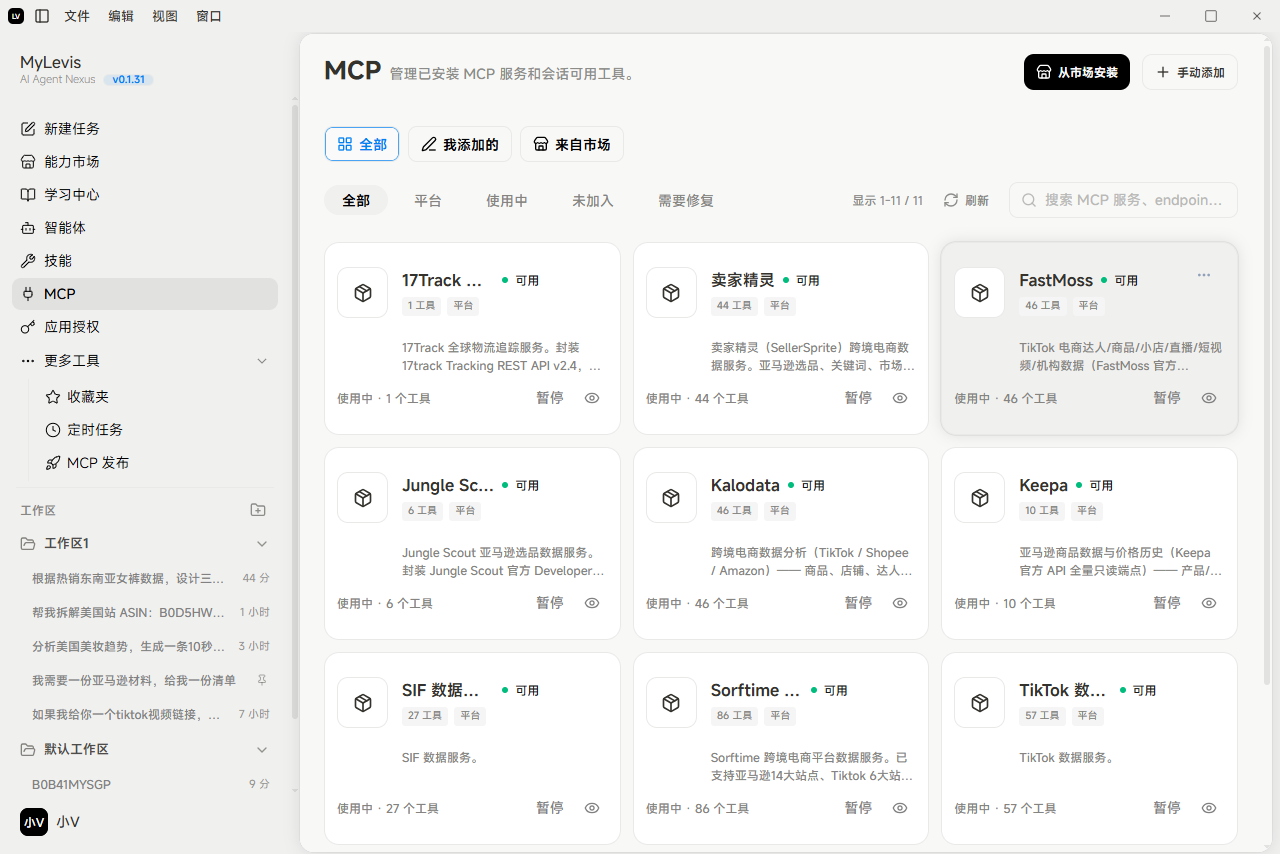
Task: Select the 使用中 filter tab
Action: (x=507, y=201)
